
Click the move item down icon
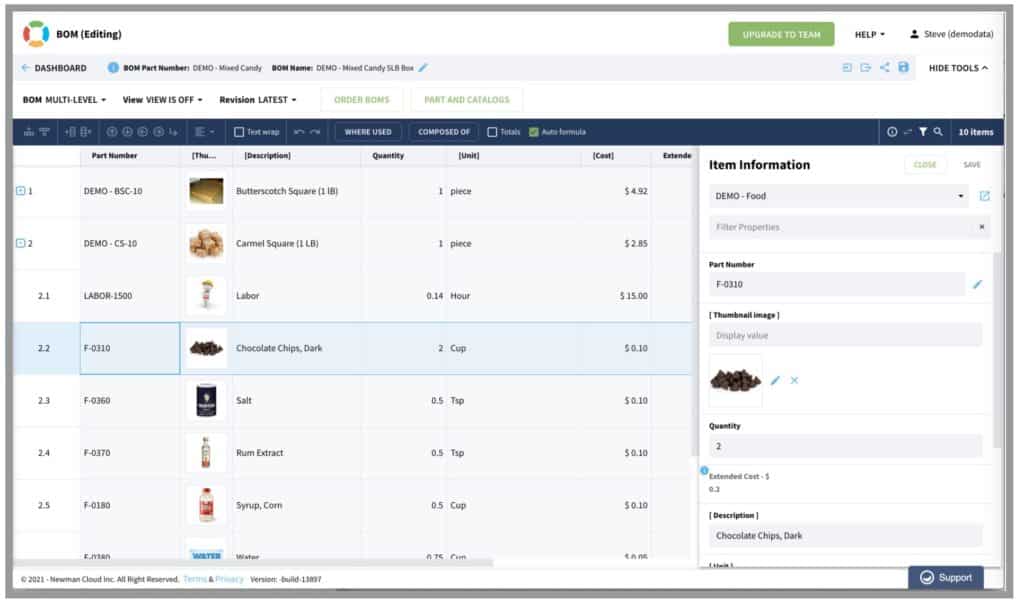[x=127, y=132]
